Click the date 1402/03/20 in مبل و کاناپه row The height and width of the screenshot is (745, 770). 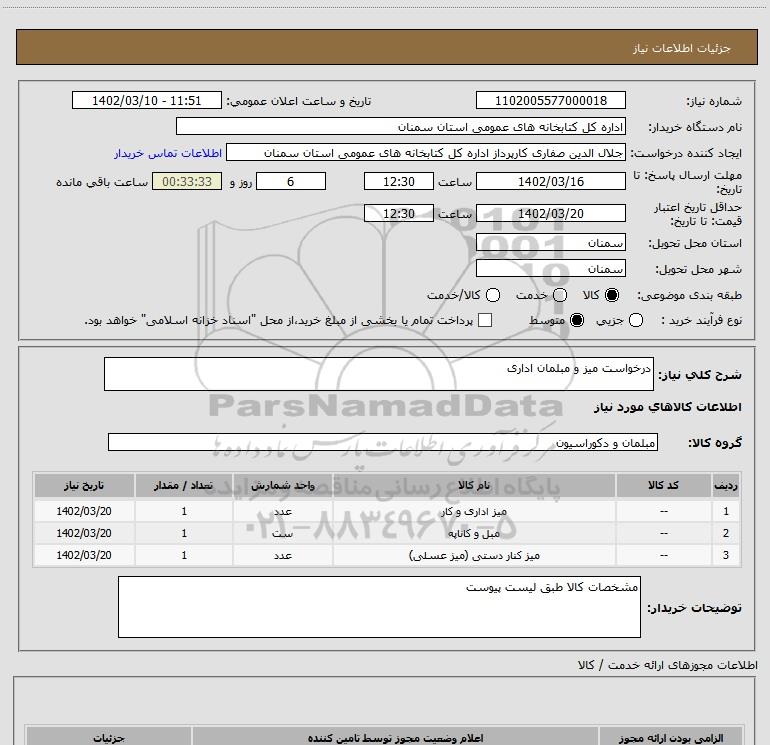pos(84,533)
